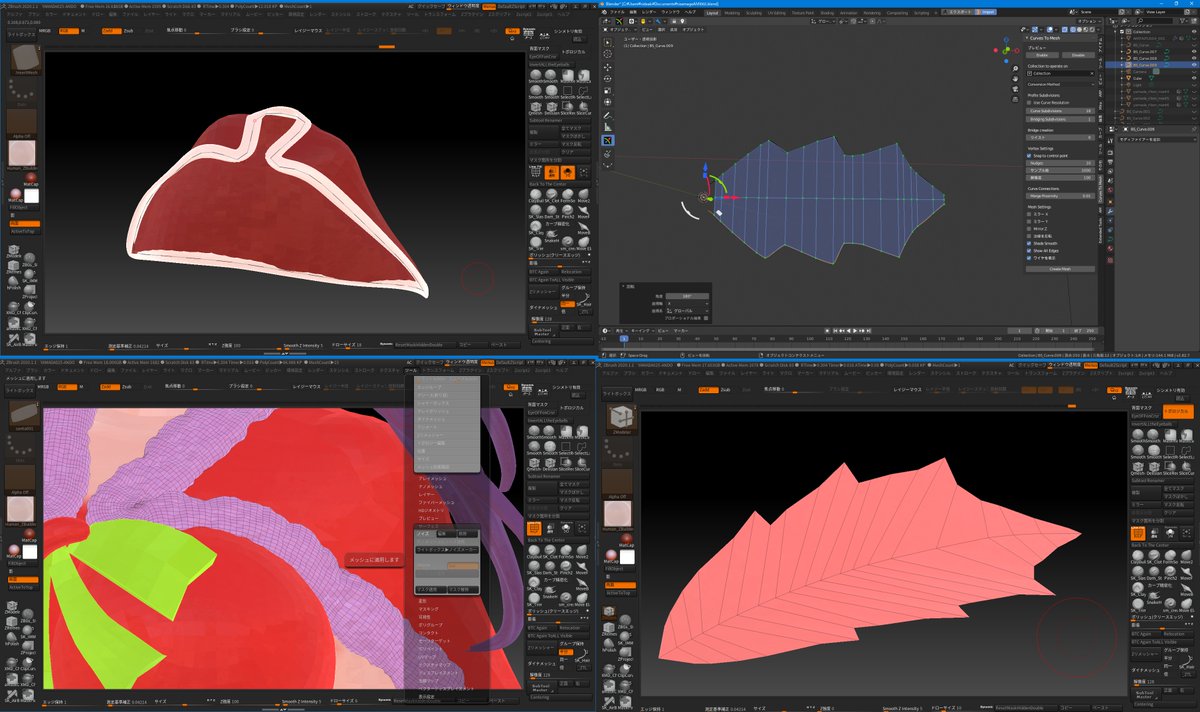Toggle orange Rgb button in top-left ZBrush window

pyautogui.click(x=69, y=31)
